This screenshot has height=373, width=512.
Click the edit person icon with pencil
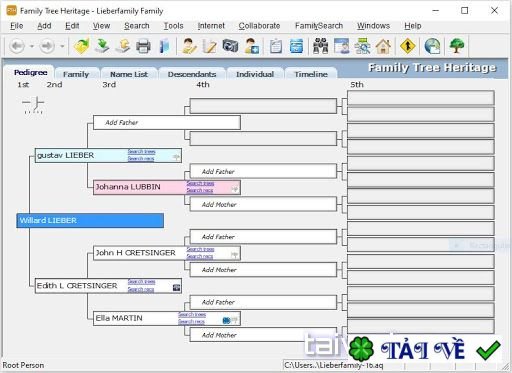189,46
